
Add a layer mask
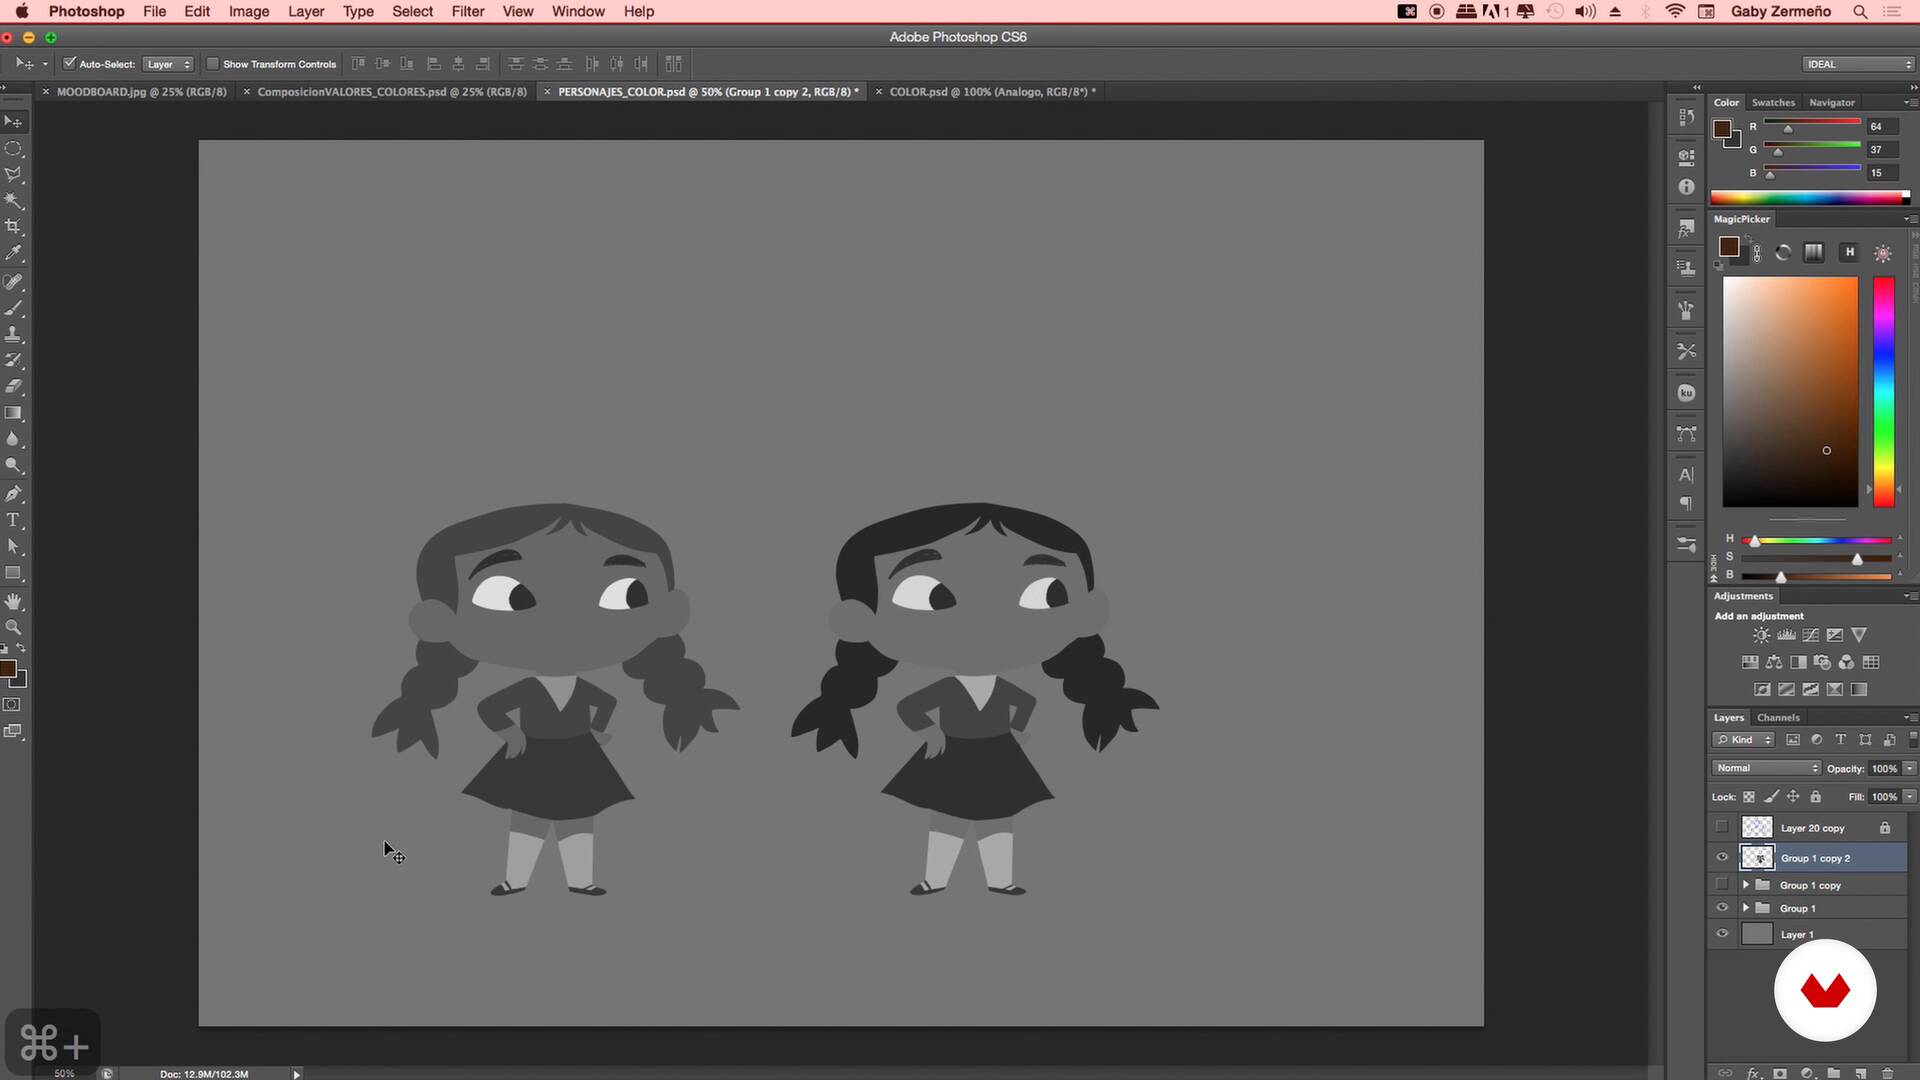[1780, 1073]
